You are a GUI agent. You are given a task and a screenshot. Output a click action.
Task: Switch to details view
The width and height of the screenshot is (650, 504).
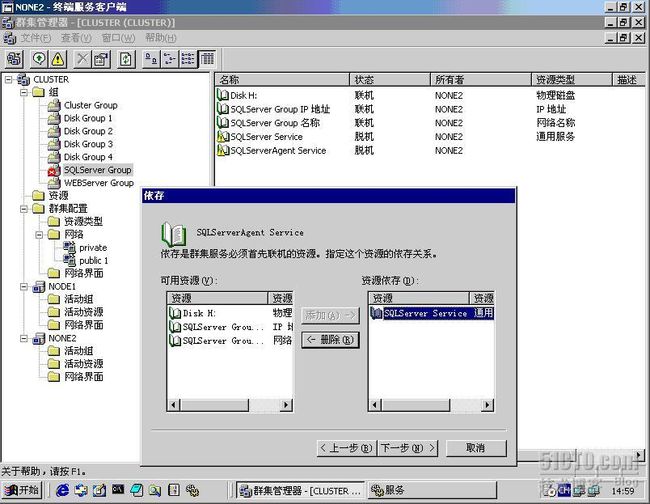point(207,59)
